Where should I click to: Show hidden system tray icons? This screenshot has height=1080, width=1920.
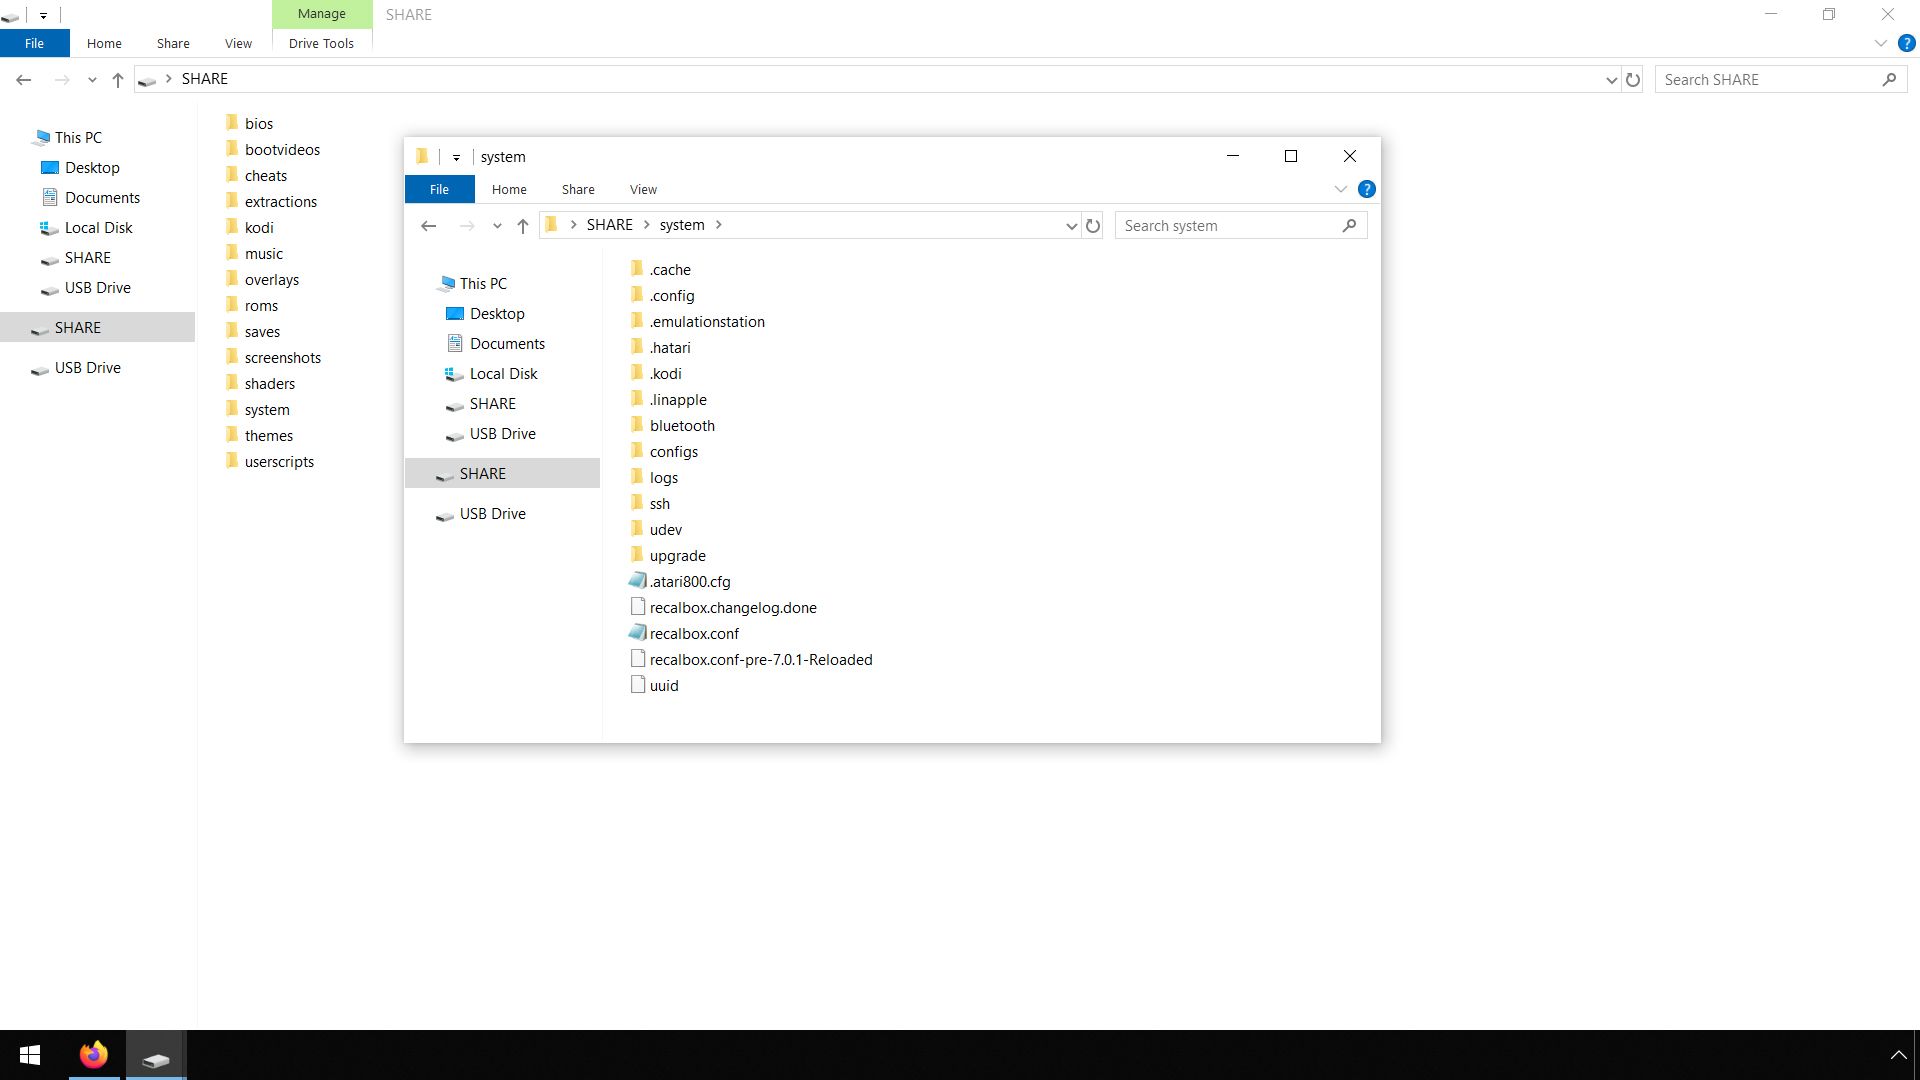click(1897, 1055)
